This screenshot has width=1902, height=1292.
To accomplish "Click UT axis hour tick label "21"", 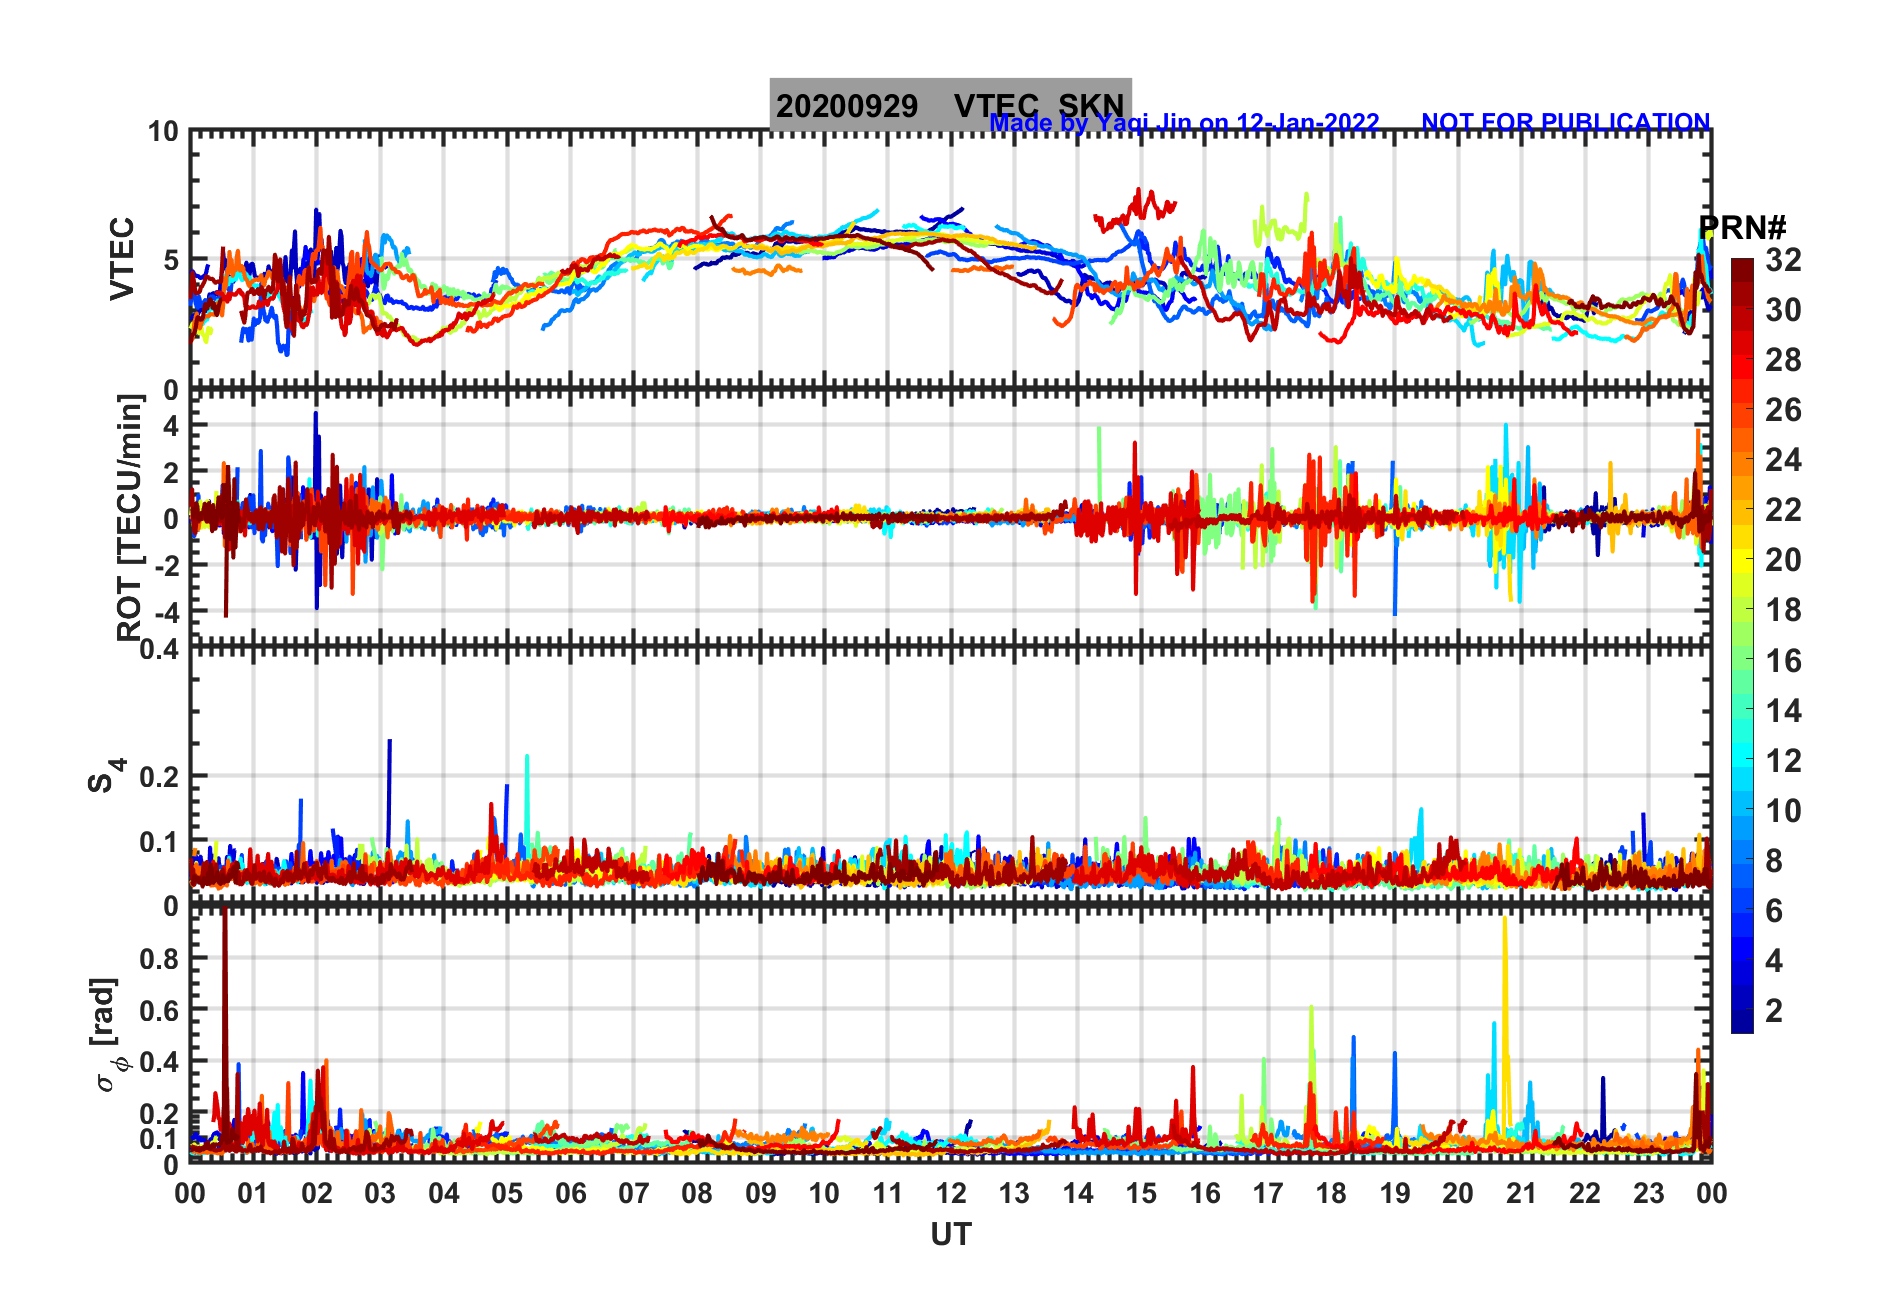I will (1522, 1193).
